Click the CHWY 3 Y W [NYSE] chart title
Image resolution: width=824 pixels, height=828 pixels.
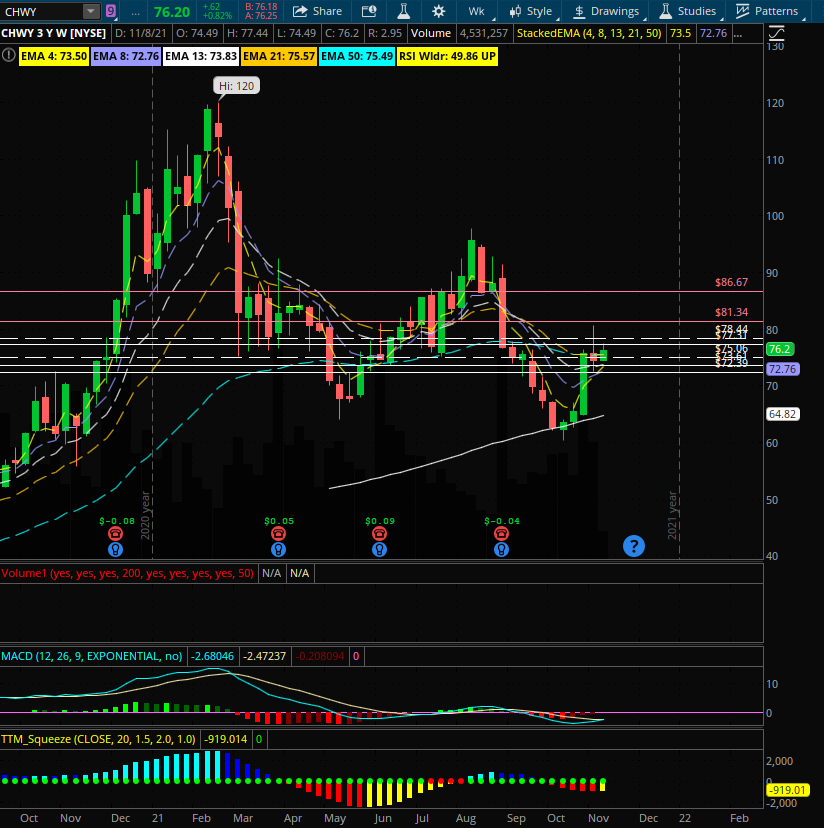tap(54, 33)
